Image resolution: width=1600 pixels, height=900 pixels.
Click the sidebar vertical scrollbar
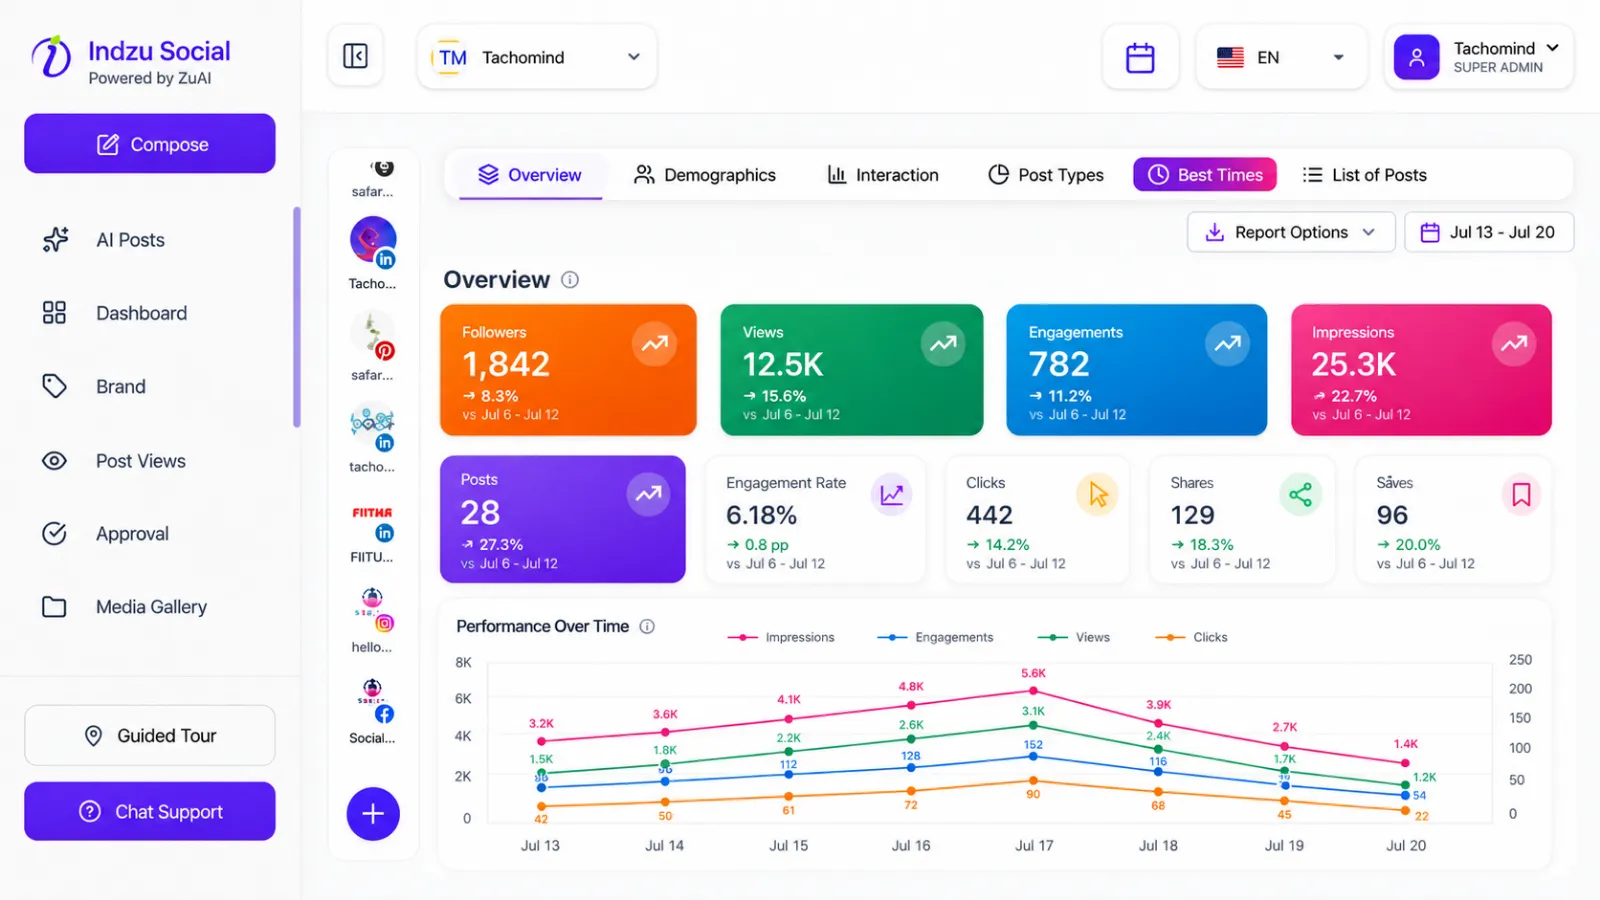point(297,317)
